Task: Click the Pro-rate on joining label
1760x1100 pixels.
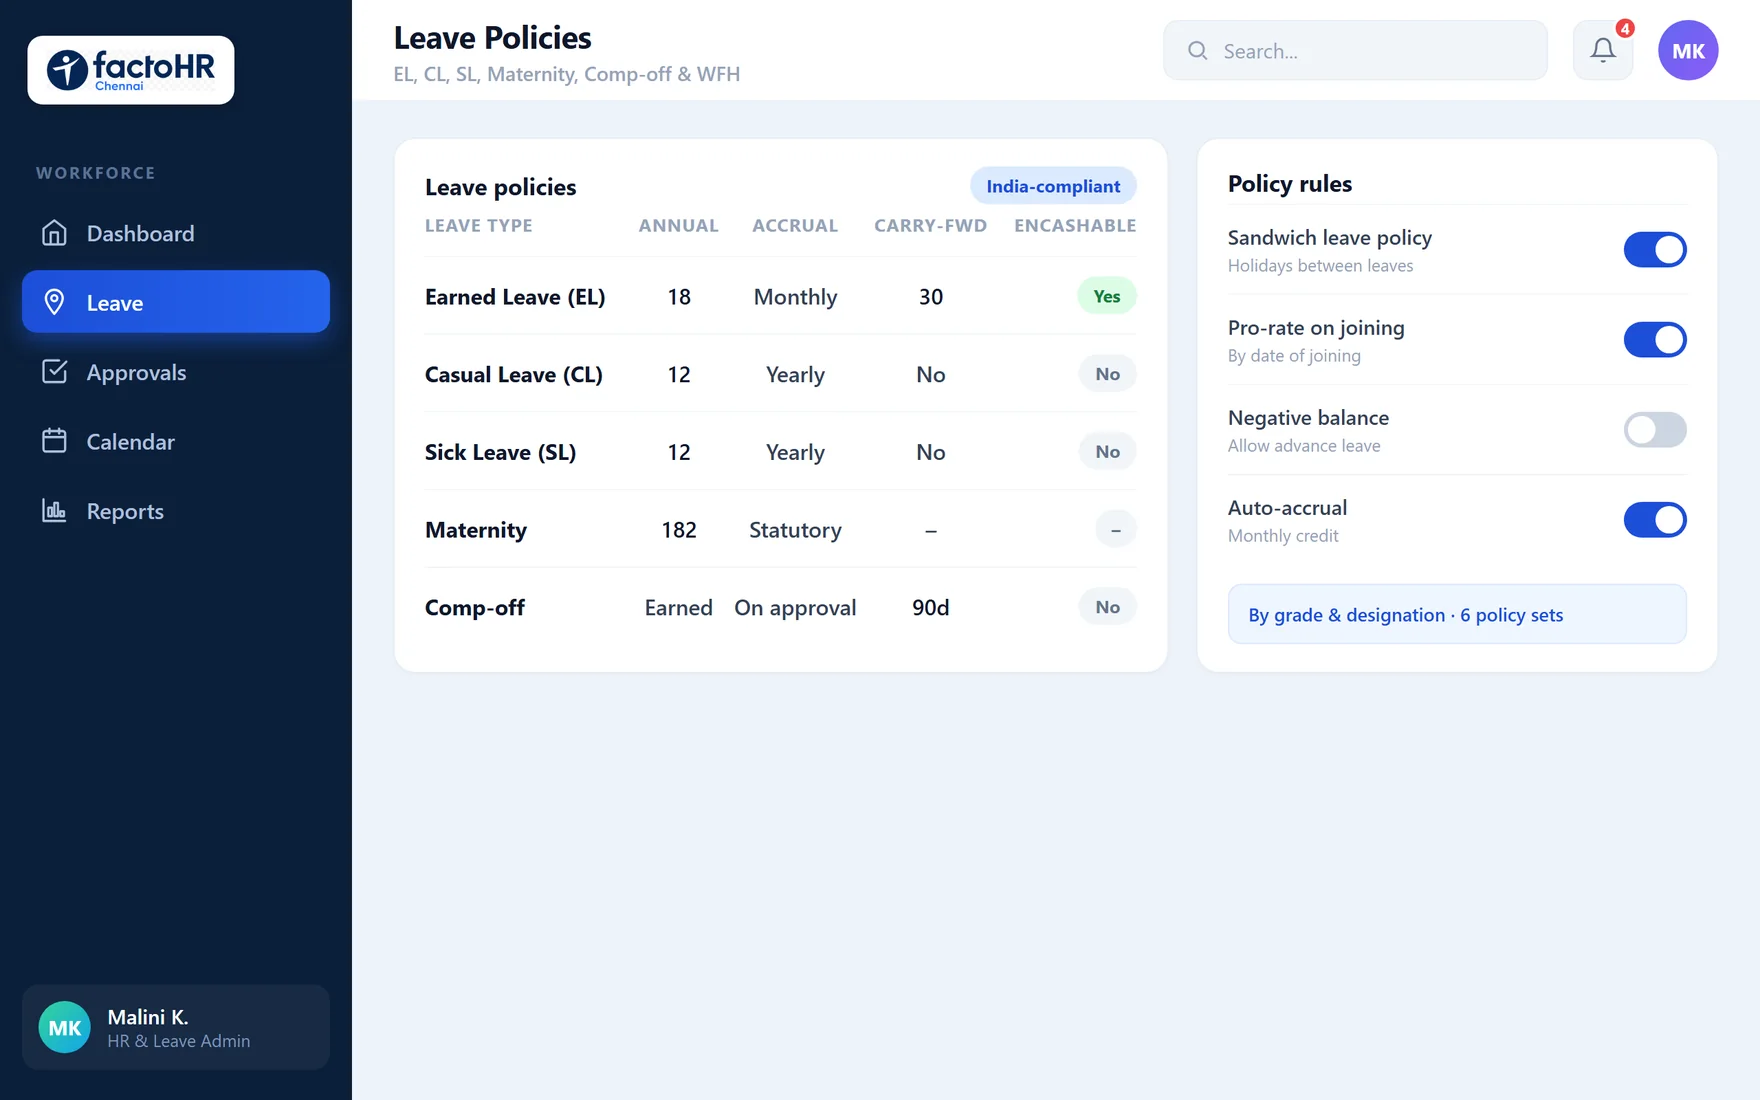Action: pyautogui.click(x=1316, y=328)
